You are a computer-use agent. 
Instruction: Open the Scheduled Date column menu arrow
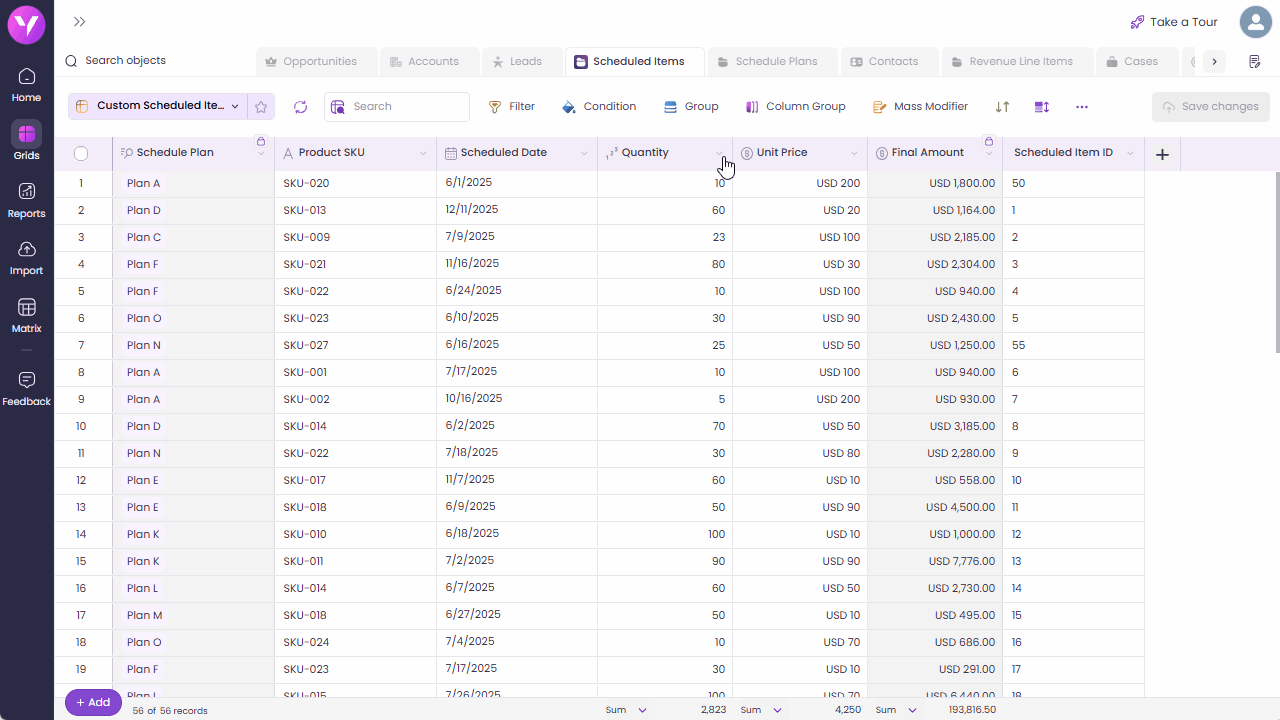(584, 154)
